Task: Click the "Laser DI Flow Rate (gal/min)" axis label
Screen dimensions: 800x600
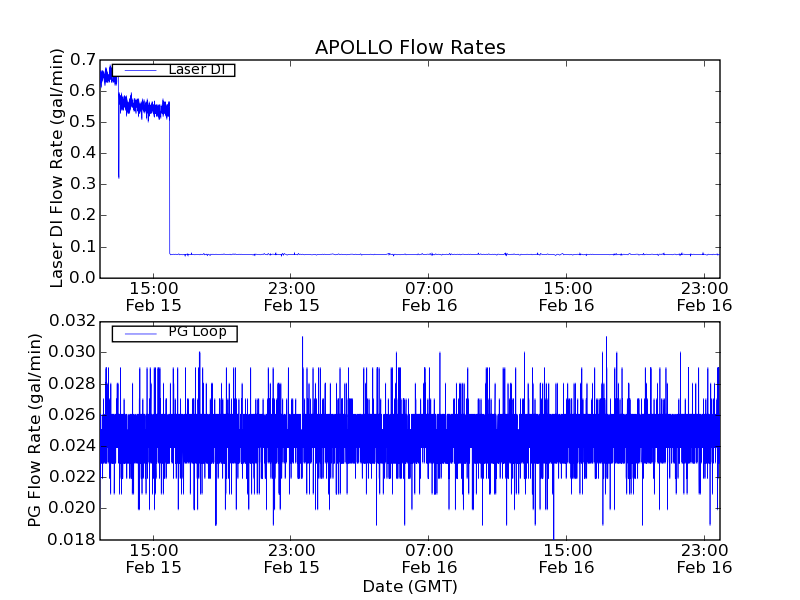Action: pos(57,168)
